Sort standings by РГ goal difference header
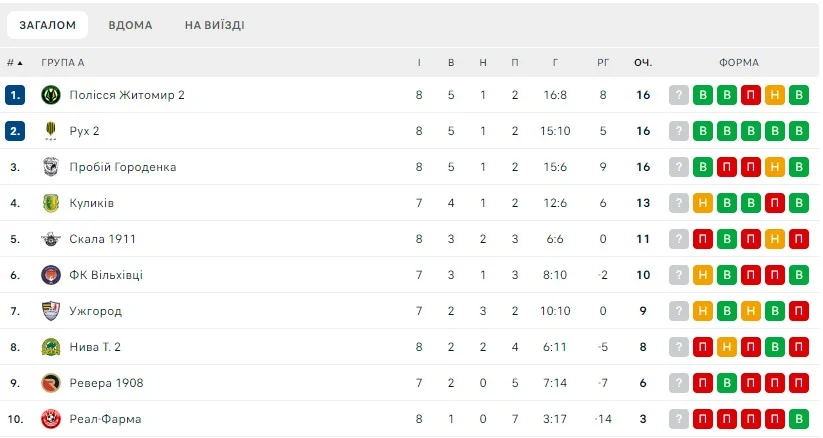Viewport: 823px width, 438px height. click(603, 63)
